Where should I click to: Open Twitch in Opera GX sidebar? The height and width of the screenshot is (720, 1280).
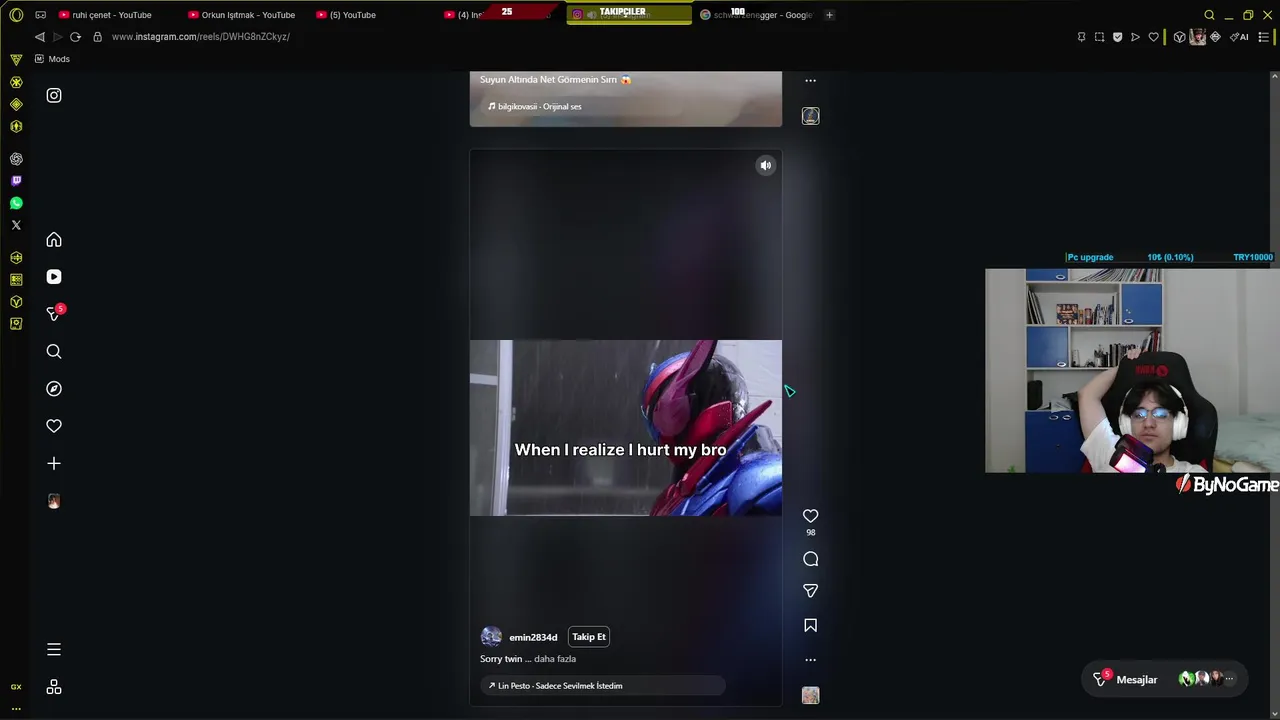[16, 181]
